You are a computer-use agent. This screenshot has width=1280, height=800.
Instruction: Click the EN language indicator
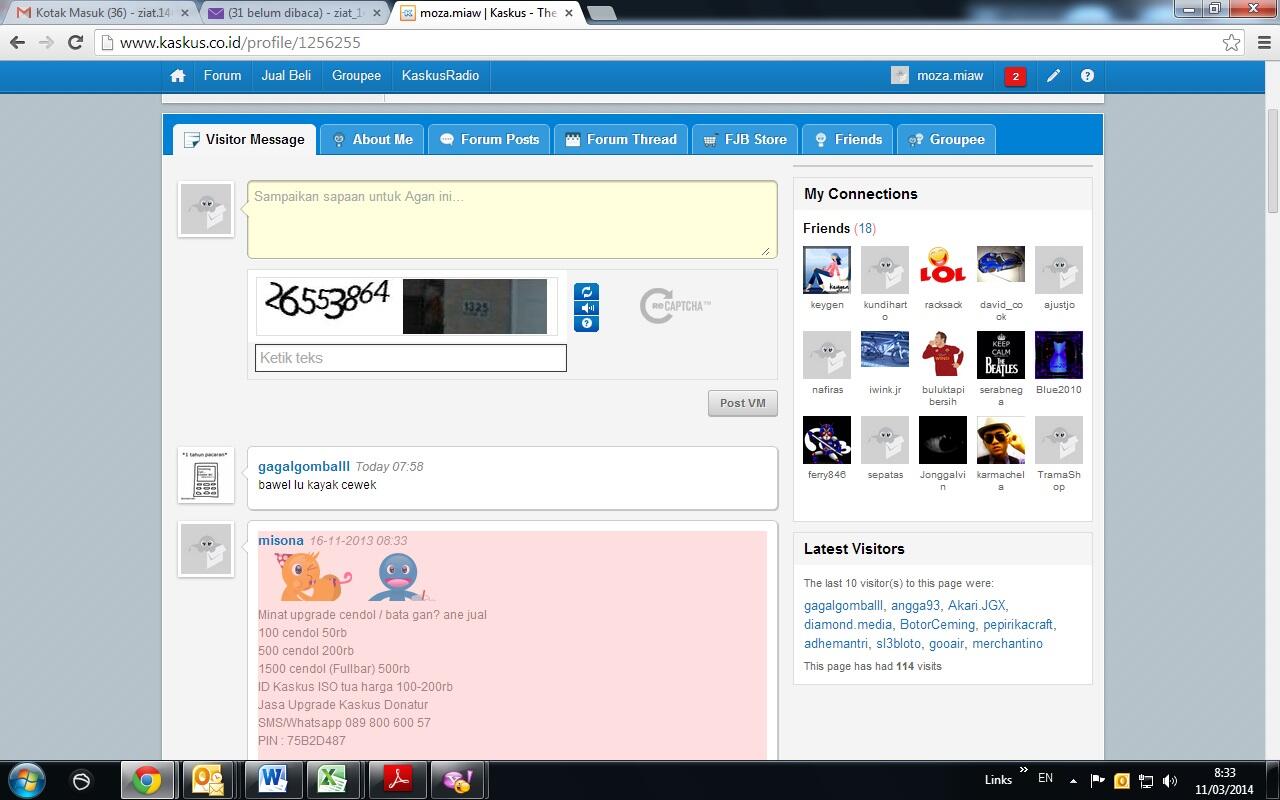click(x=1045, y=778)
